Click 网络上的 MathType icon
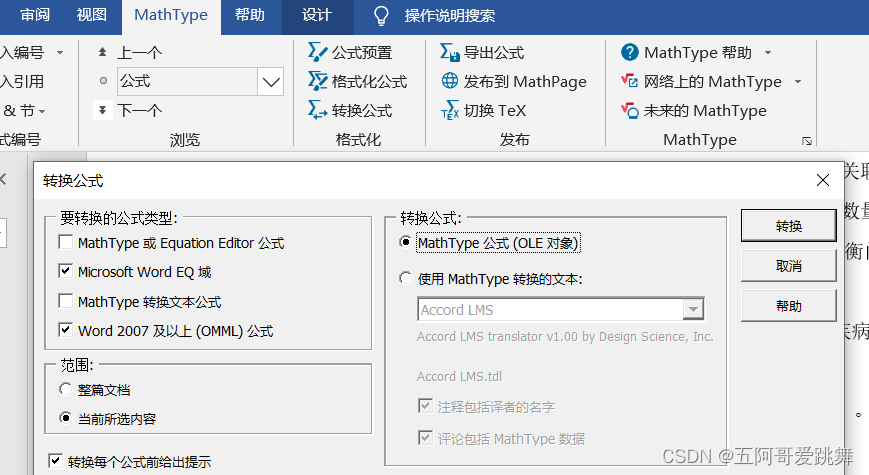869x475 pixels. click(x=630, y=81)
